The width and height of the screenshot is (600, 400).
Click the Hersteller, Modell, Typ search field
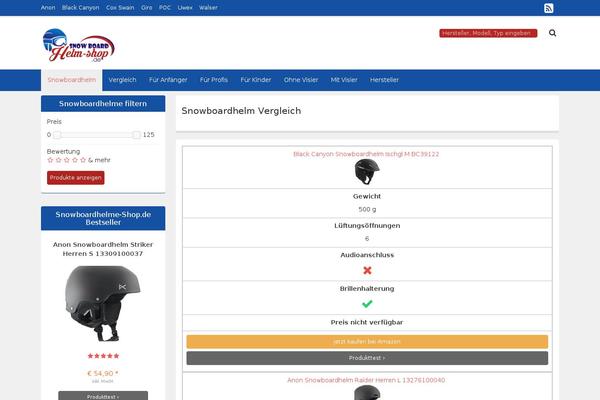tap(488, 33)
